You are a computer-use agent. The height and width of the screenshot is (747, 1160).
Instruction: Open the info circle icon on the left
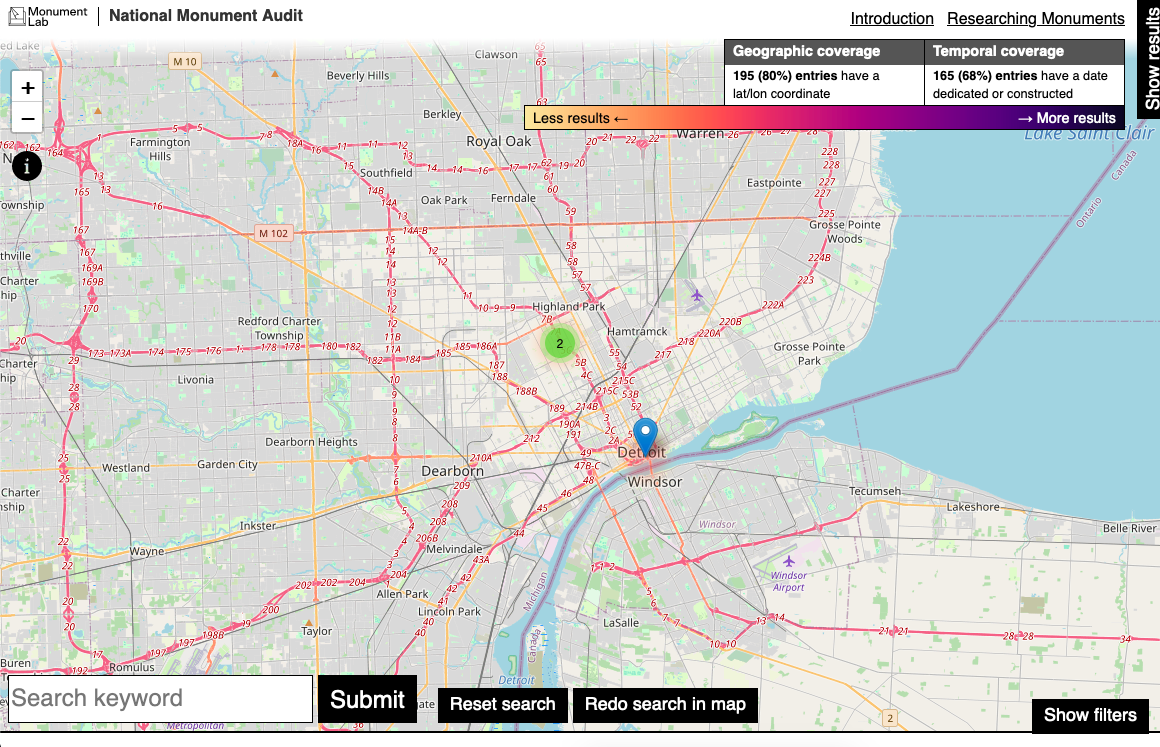tap(27, 165)
